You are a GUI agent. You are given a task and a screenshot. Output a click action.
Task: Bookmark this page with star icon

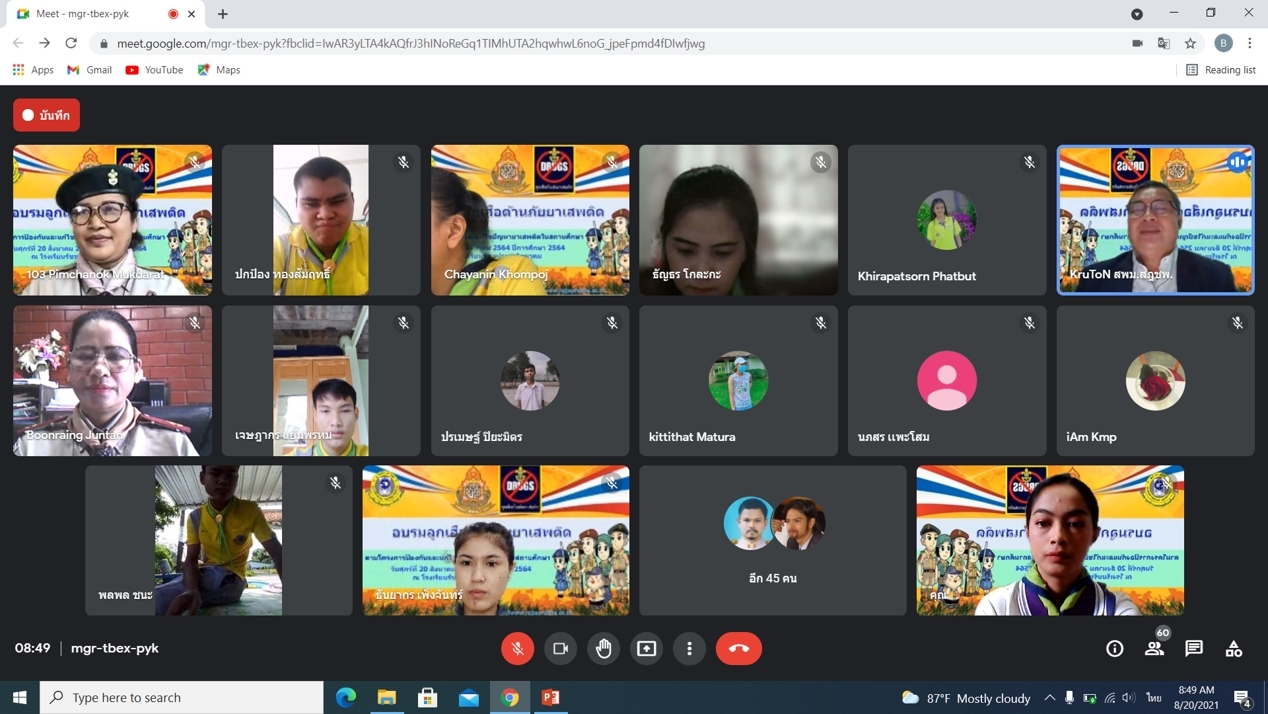(1190, 43)
